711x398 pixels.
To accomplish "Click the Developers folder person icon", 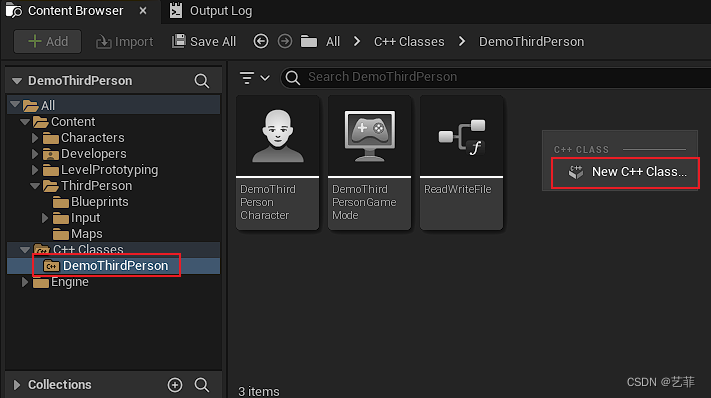I will (50, 154).
